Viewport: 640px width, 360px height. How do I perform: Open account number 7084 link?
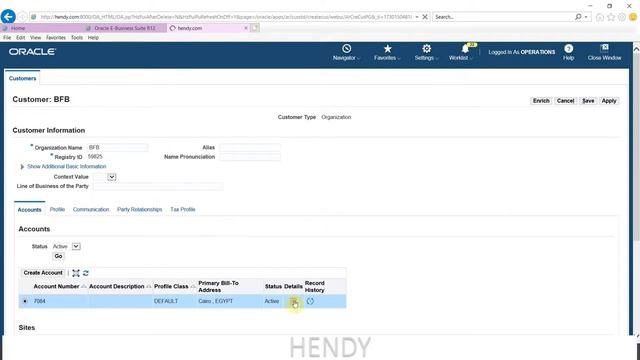[x=40, y=301]
